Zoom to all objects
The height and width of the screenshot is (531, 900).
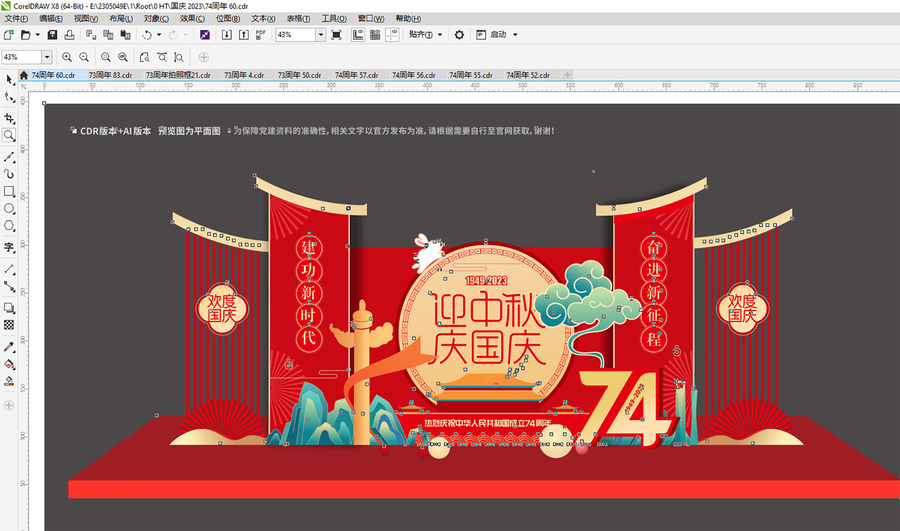click(x=123, y=57)
